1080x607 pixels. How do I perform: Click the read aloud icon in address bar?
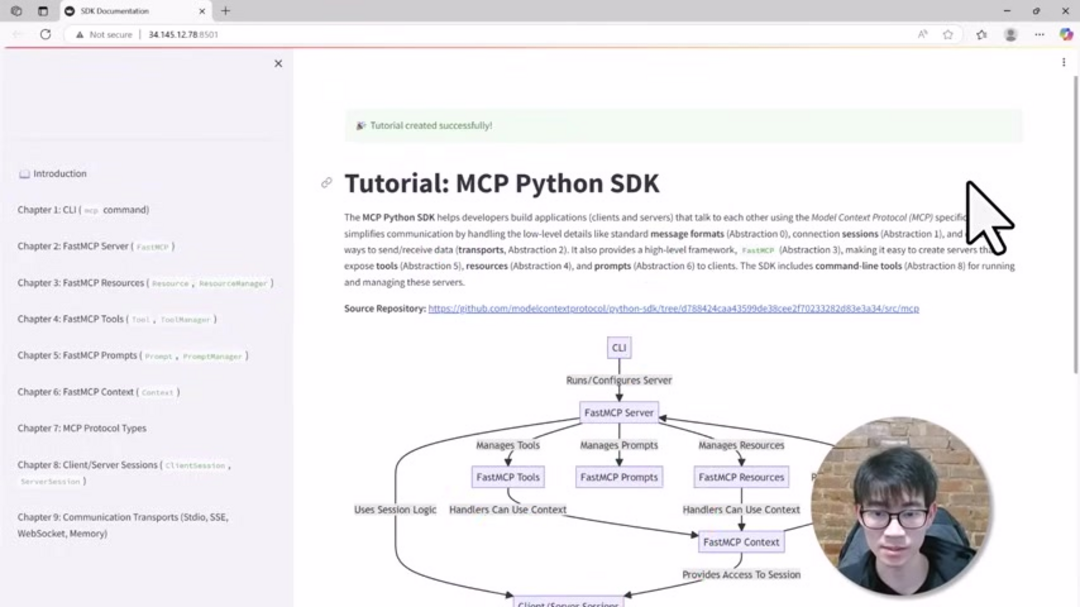[922, 34]
